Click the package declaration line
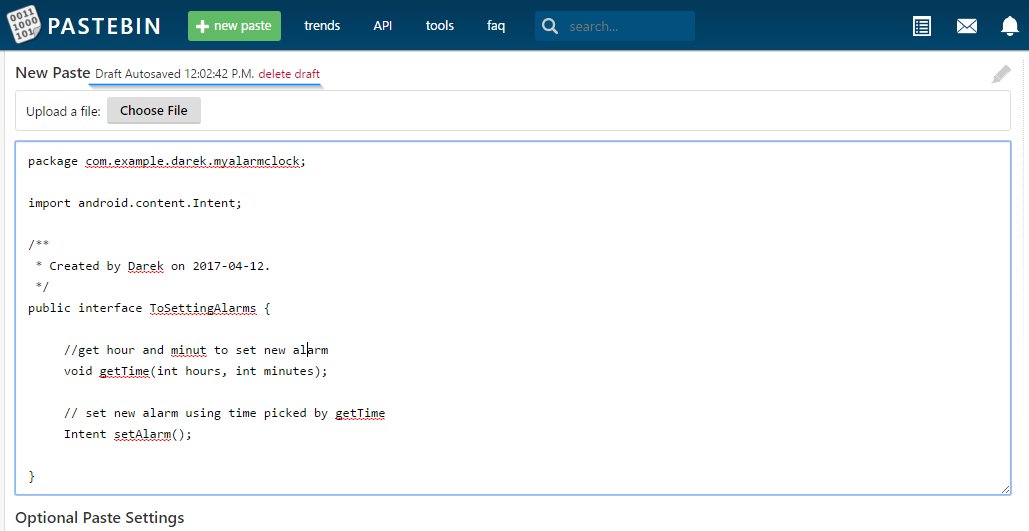 point(167,161)
